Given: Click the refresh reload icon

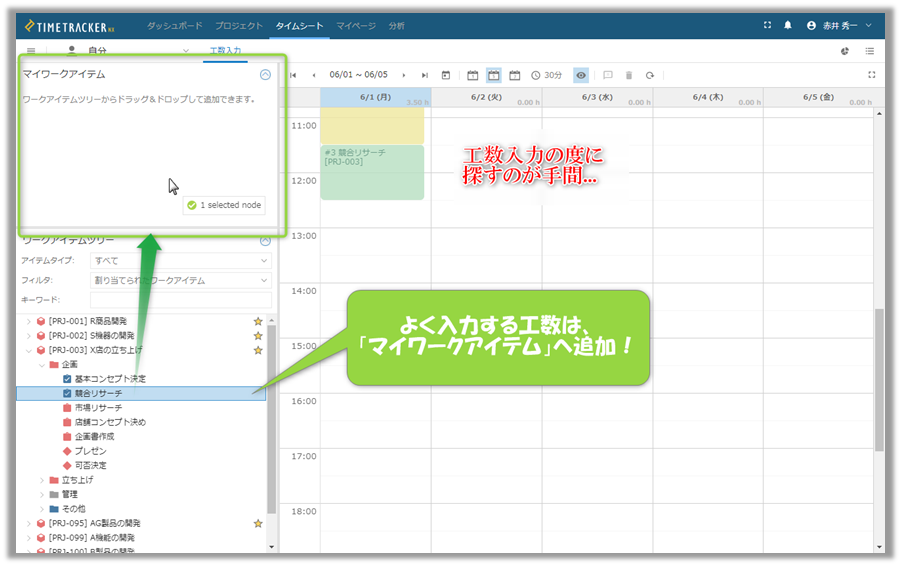Looking at the screenshot, I should pos(650,75).
